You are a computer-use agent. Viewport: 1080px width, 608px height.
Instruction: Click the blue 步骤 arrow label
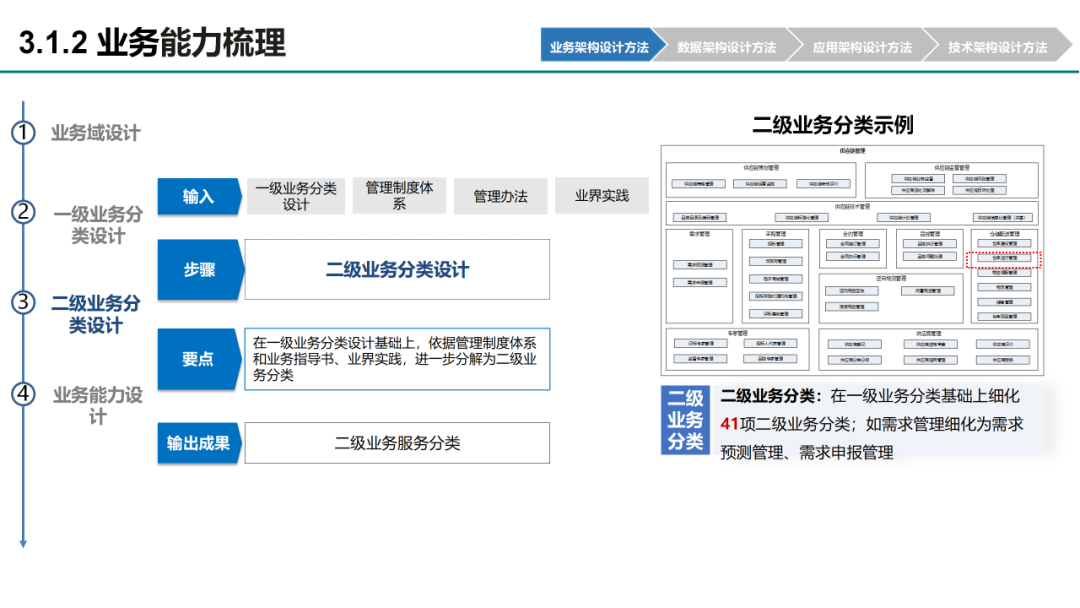point(200,269)
